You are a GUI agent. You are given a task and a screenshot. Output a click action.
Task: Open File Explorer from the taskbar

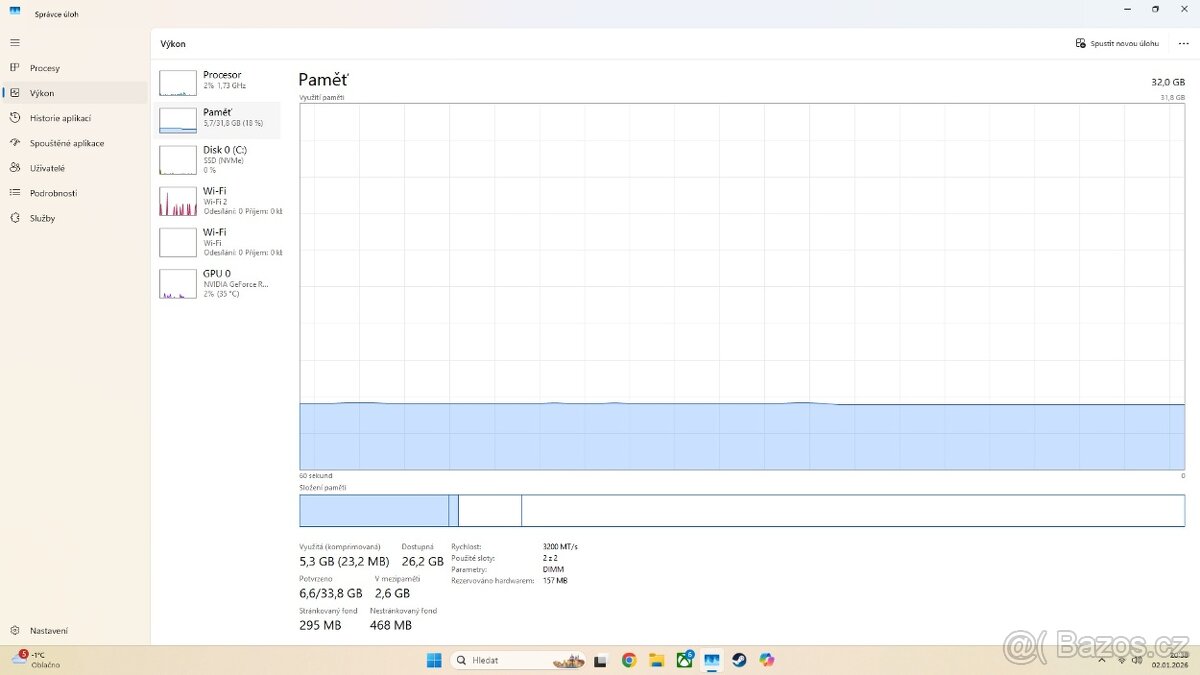657,660
